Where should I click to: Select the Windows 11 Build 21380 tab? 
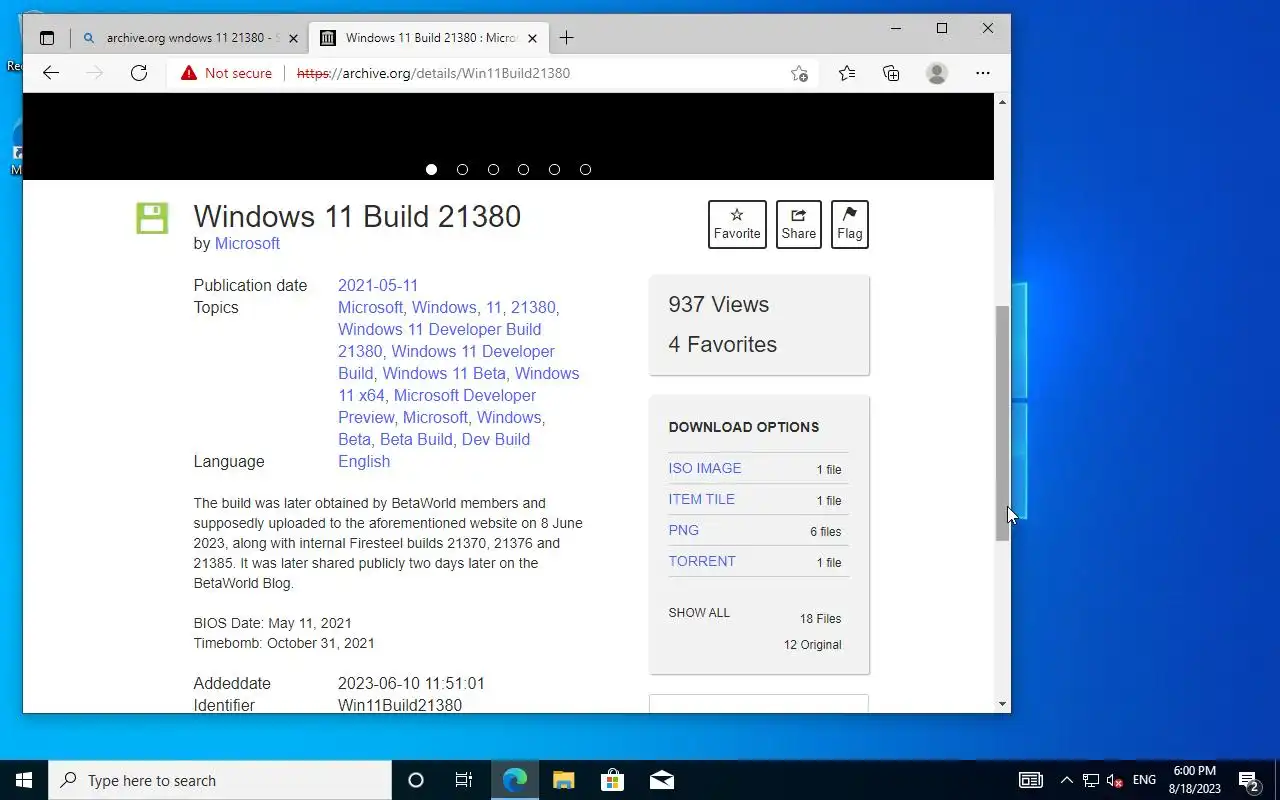click(x=429, y=38)
